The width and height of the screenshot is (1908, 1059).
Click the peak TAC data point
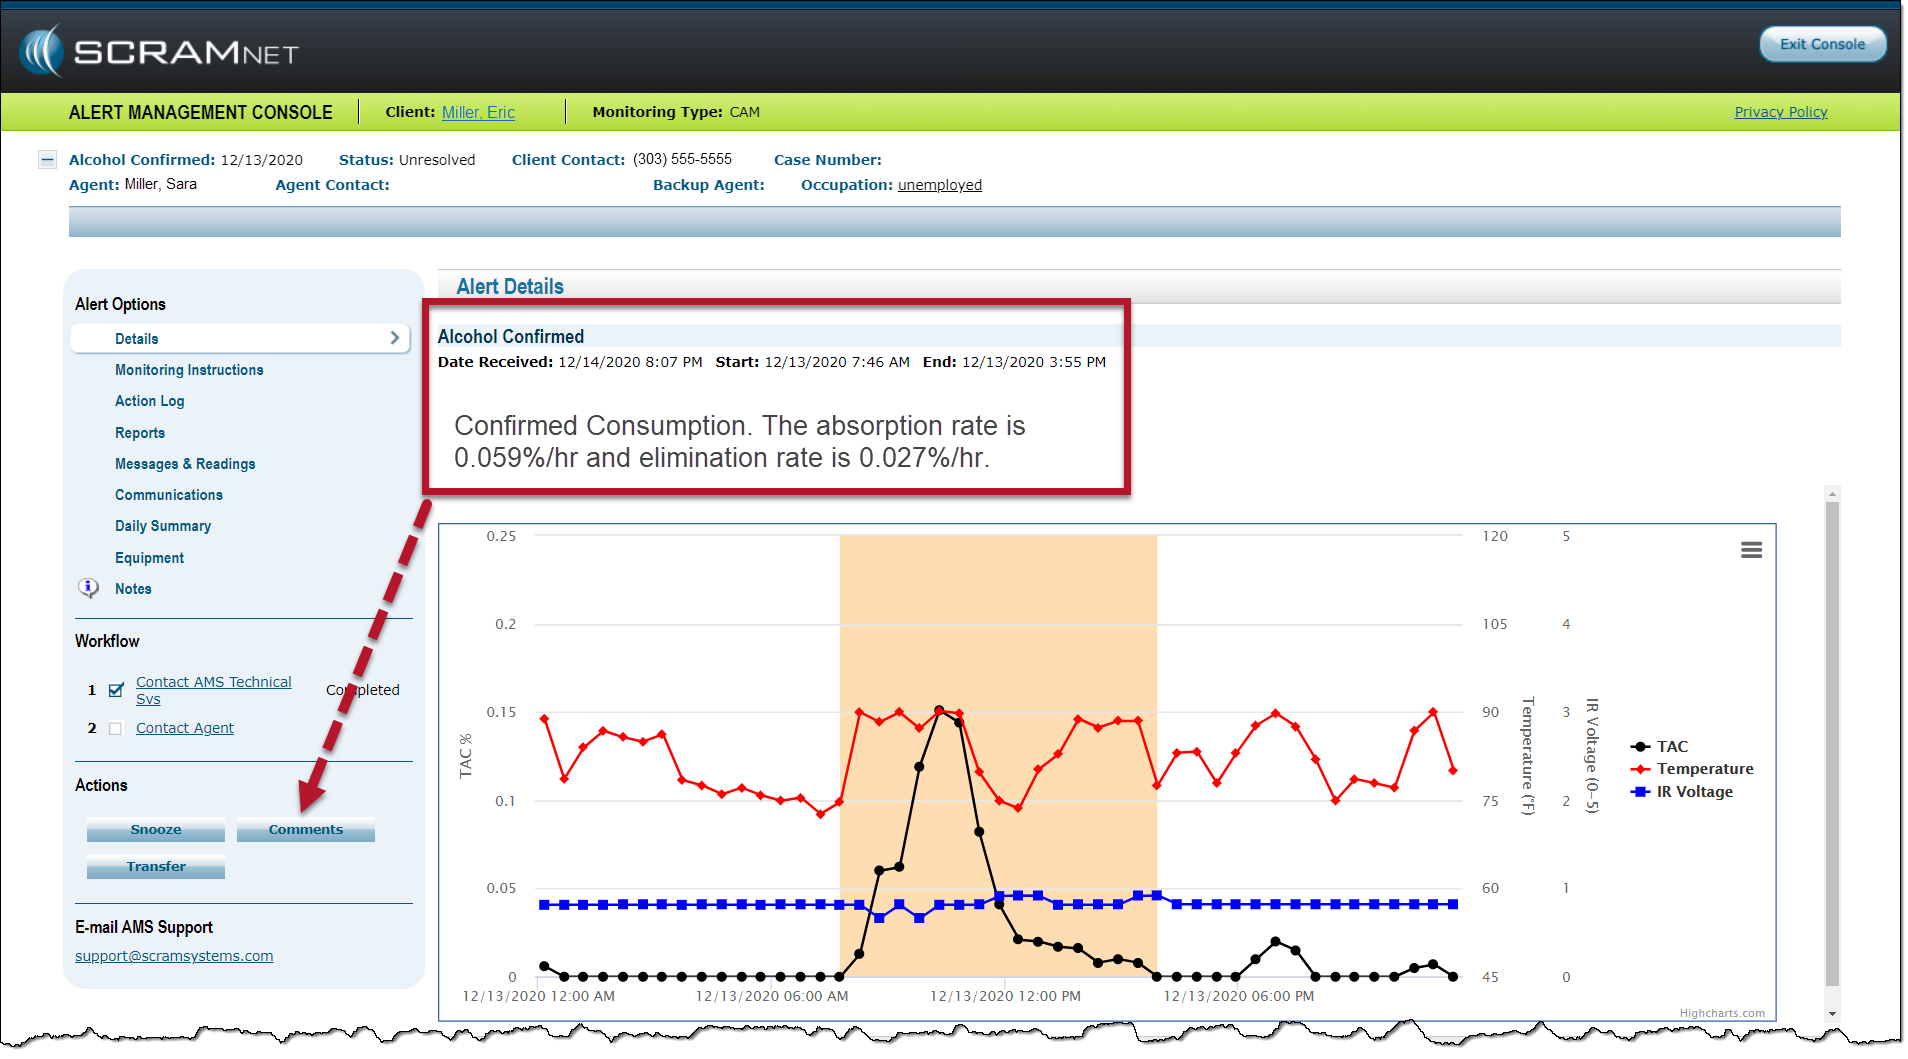(939, 710)
